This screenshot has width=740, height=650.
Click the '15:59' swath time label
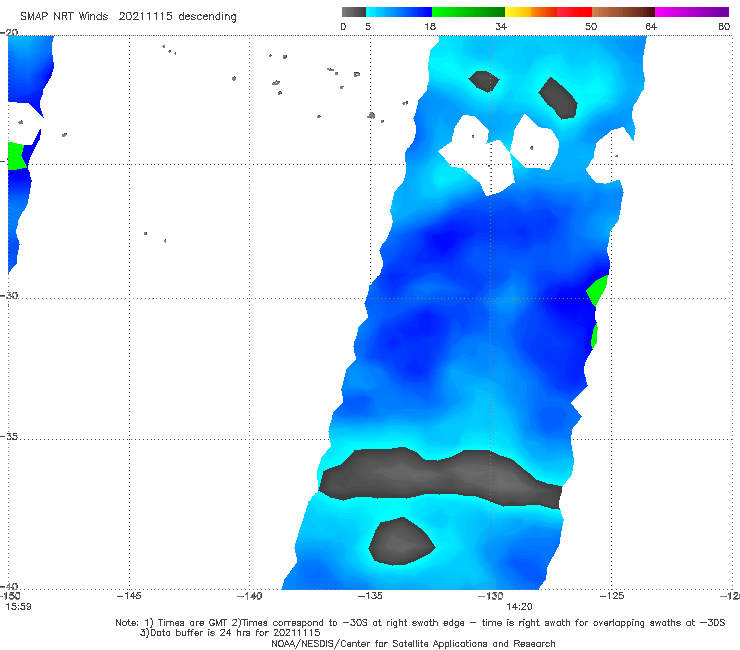(x=18, y=607)
